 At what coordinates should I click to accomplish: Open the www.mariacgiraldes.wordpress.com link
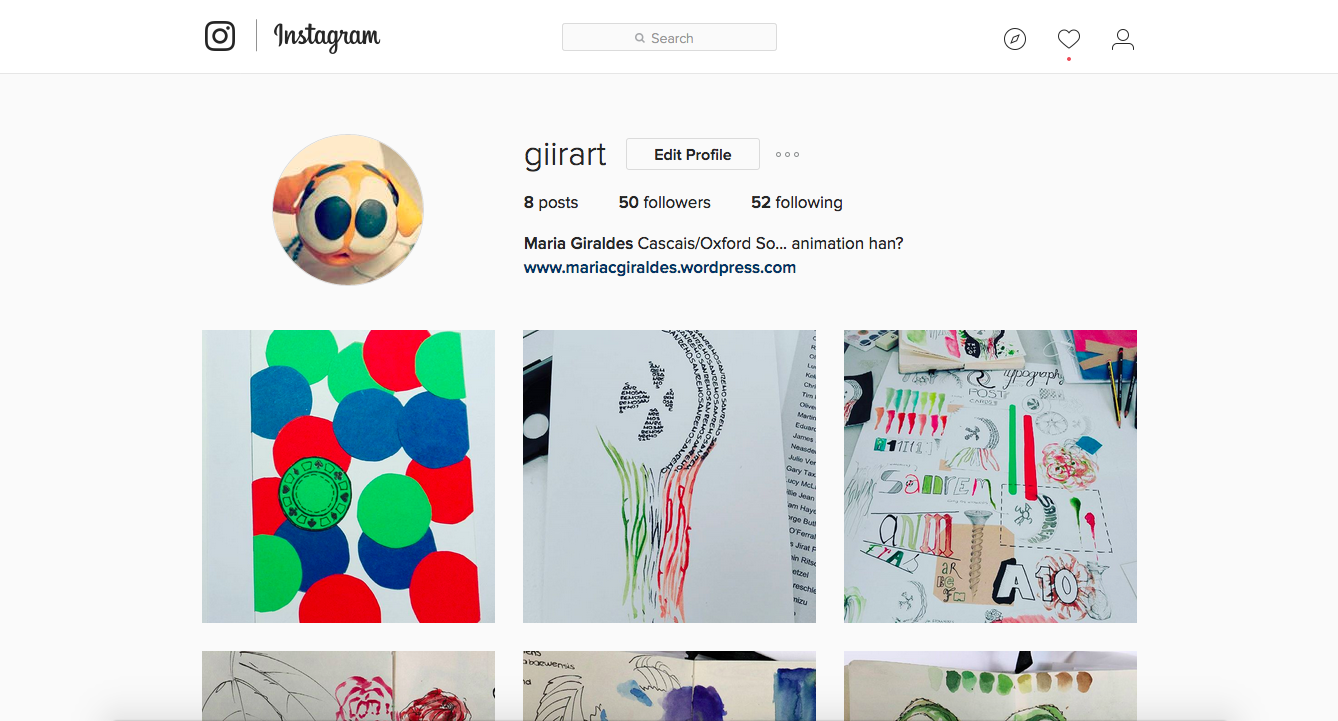coord(660,267)
